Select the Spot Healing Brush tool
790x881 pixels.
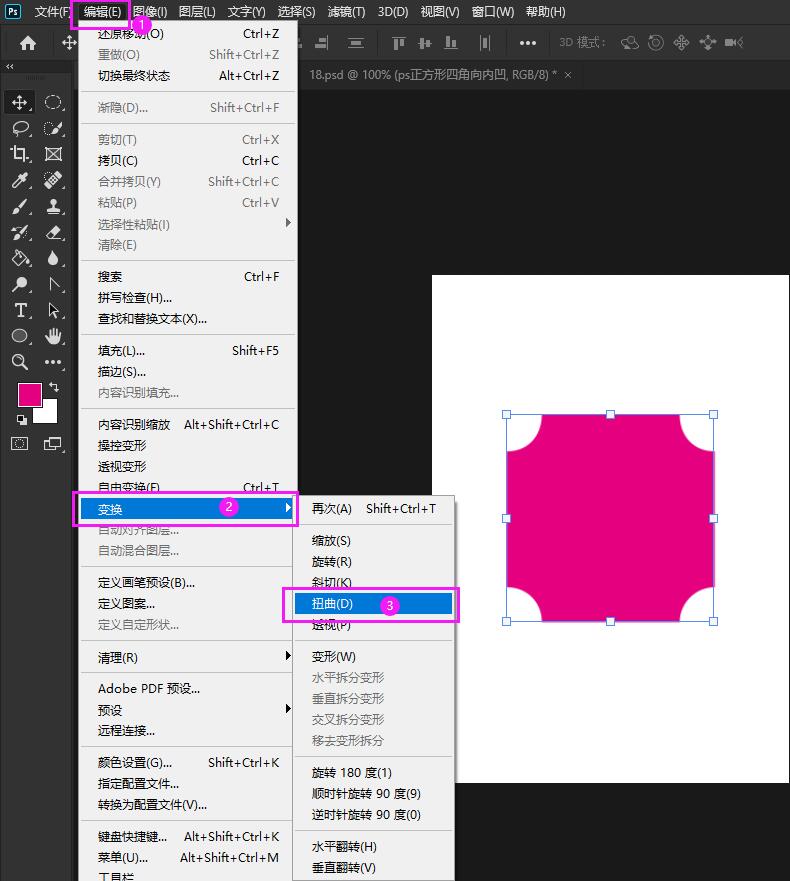pyautogui.click(x=53, y=180)
